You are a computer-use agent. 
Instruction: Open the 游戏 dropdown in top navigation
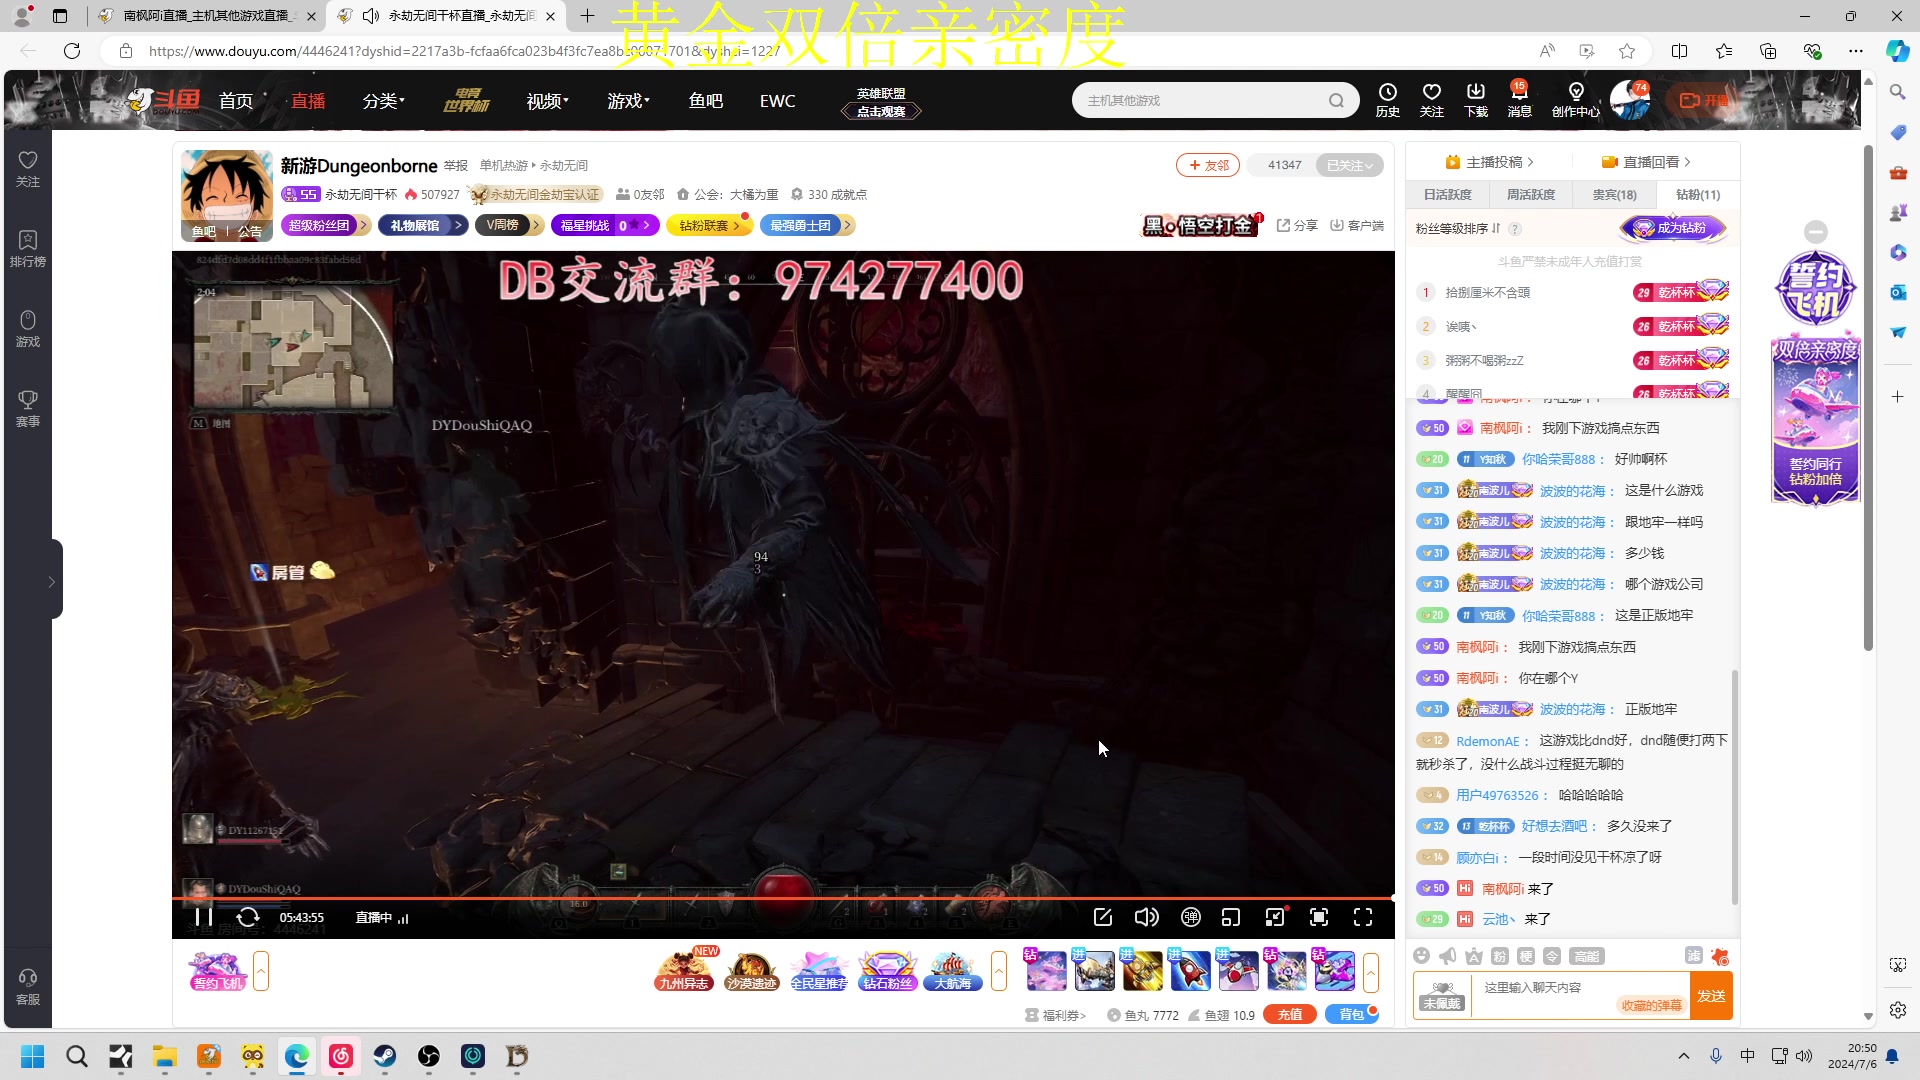[629, 101]
